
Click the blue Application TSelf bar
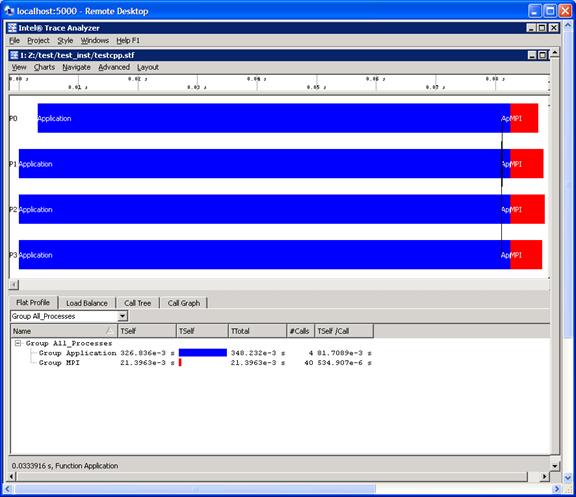click(x=203, y=353)
